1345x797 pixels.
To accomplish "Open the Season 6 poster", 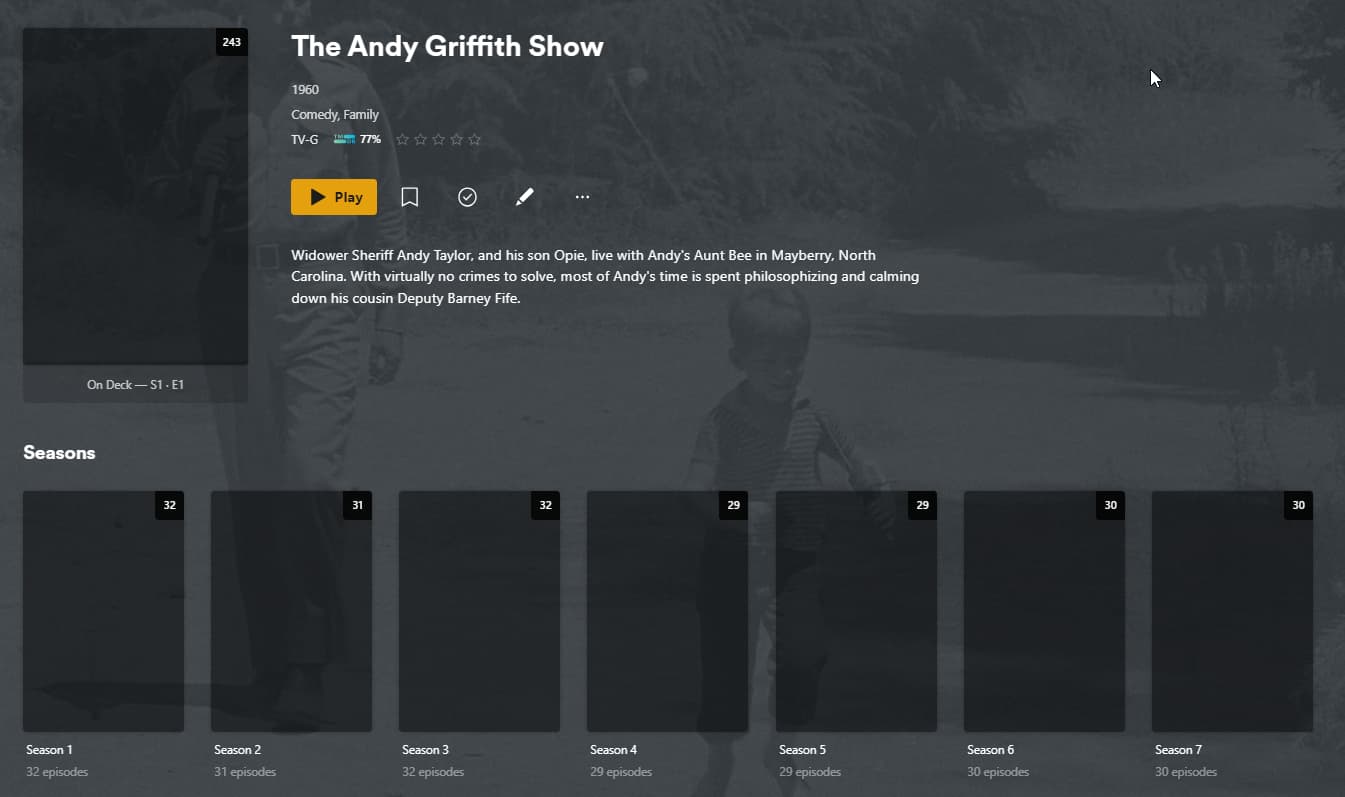I will point(1044,611).
